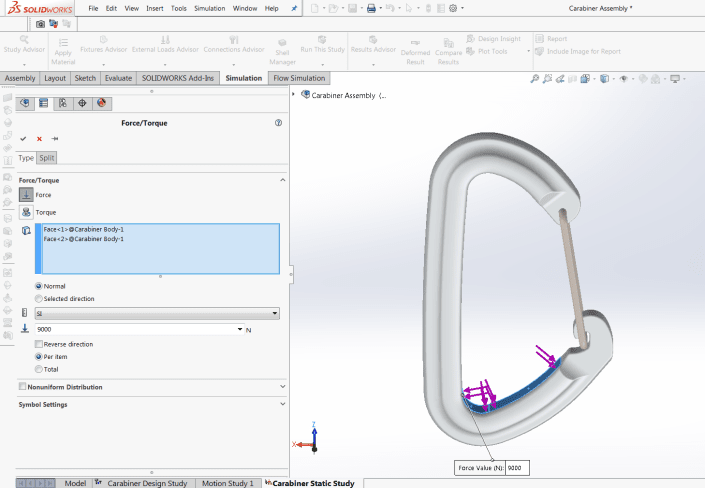Select the Force load type icon
The height and width of the screenshot is (488, 705).
tap(26, 195)
